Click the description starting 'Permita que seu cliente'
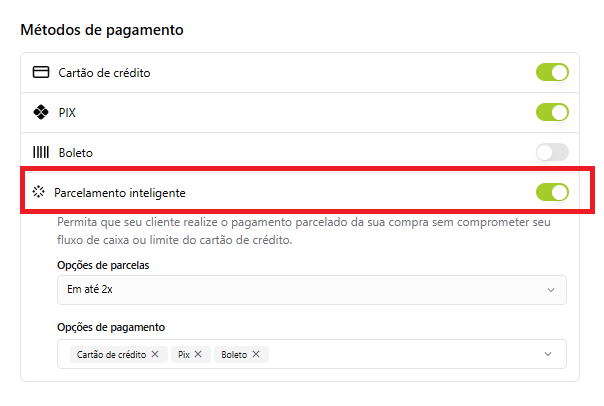 point(304,231)
